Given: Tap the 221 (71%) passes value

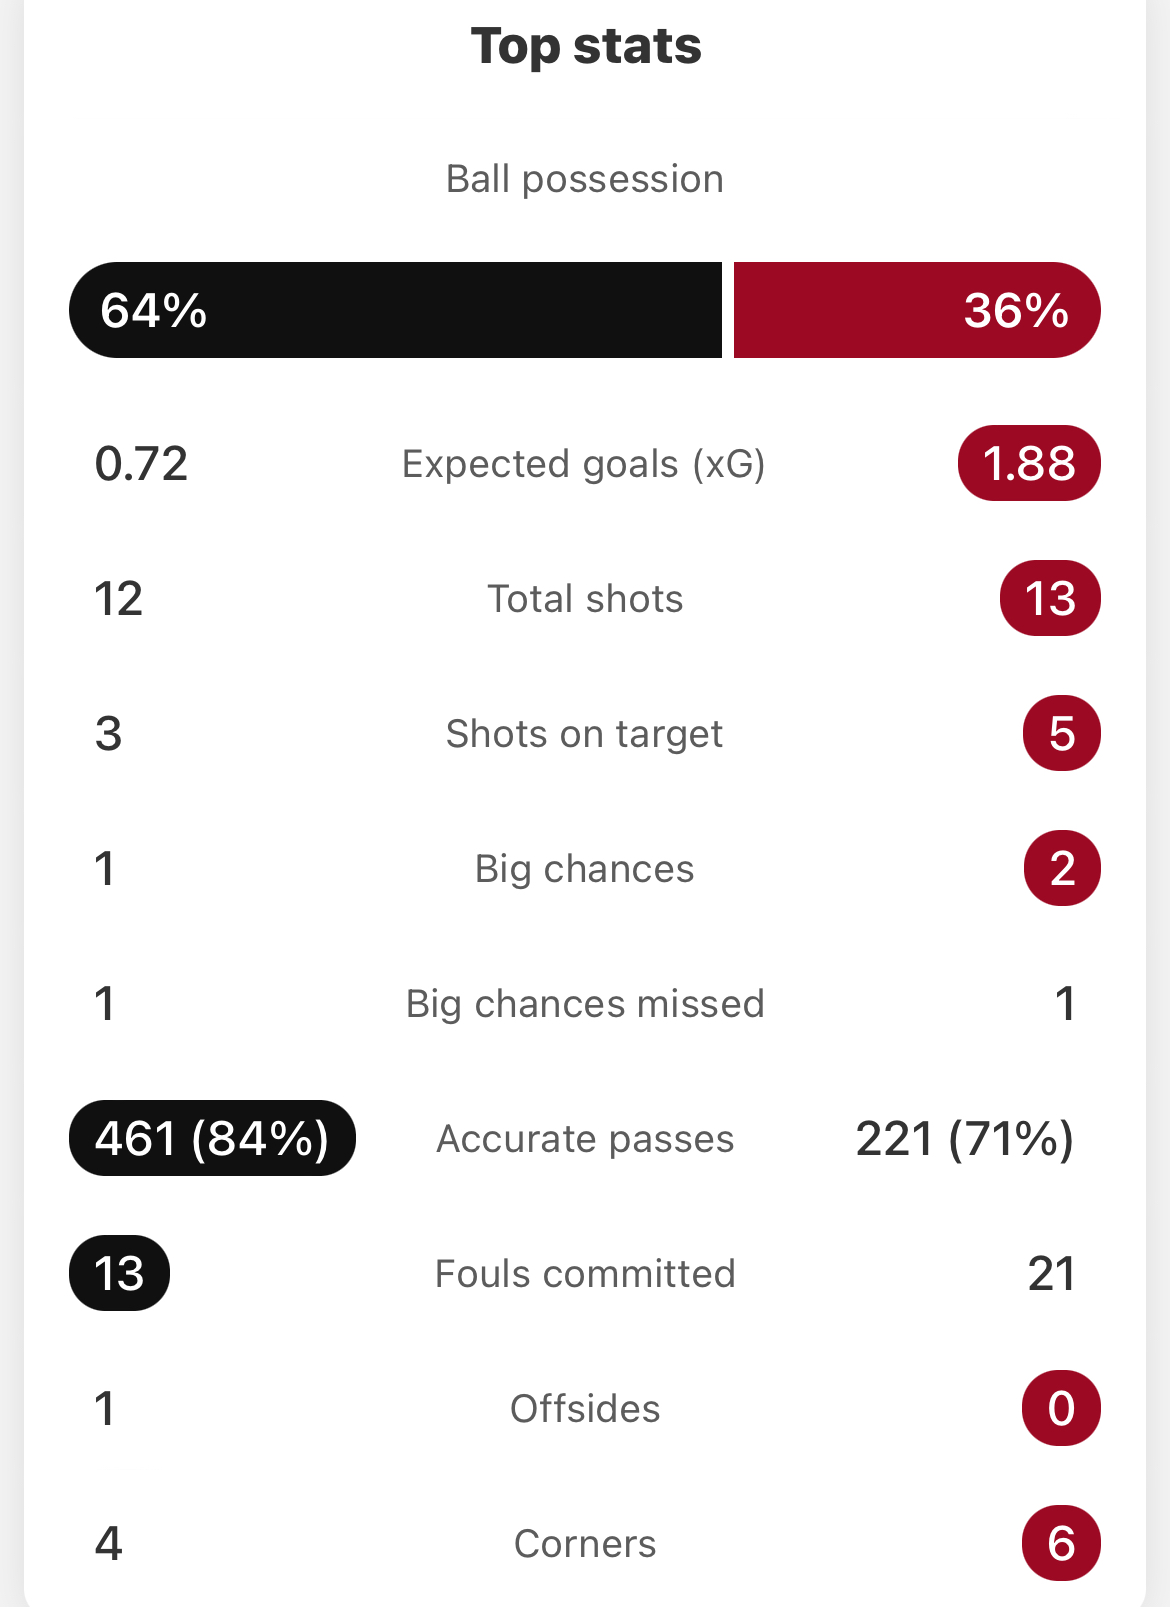Looking at the screenshot, I should tap(965, 1139).
